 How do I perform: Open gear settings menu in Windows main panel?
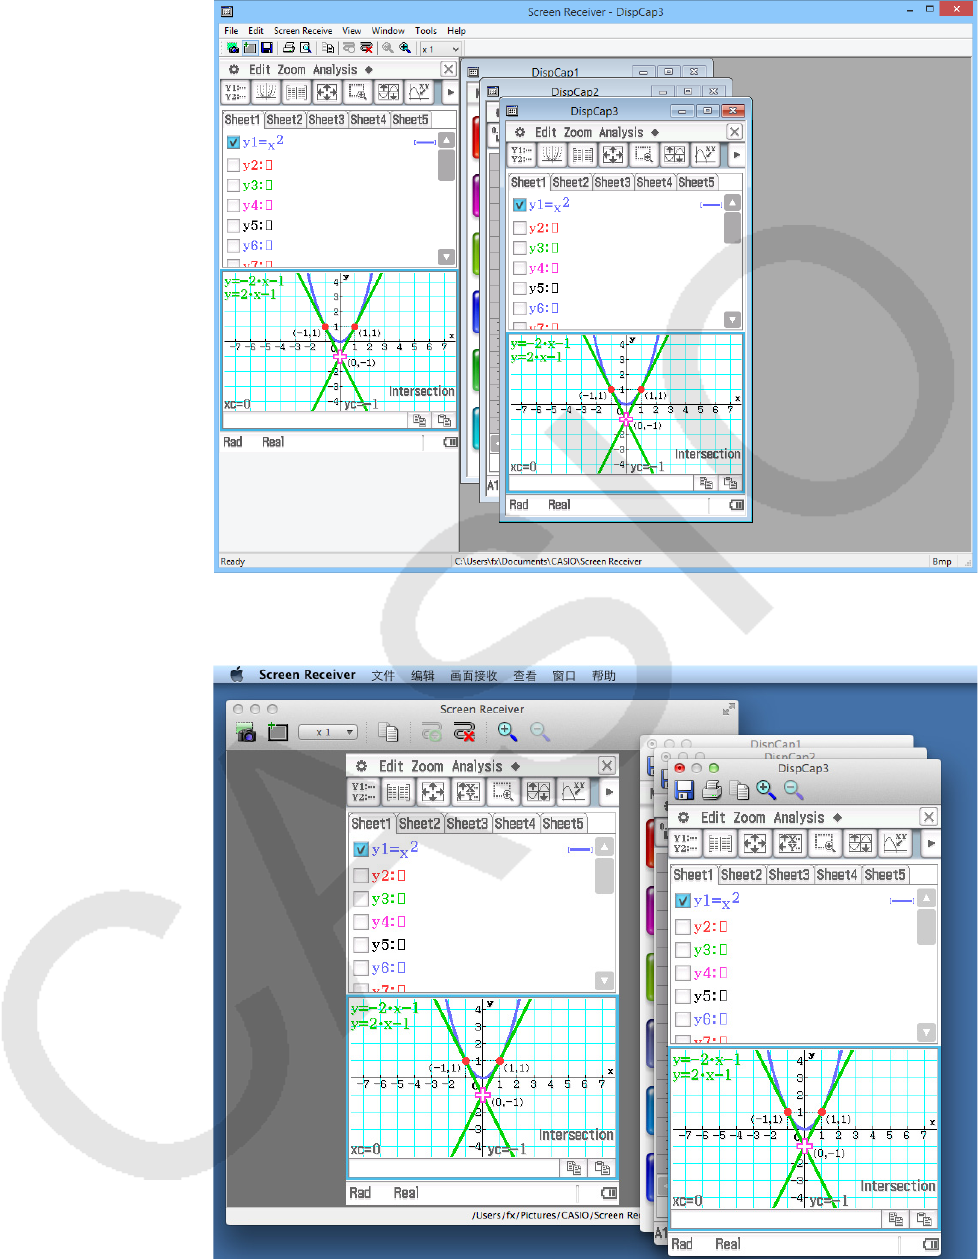(234, 69)
